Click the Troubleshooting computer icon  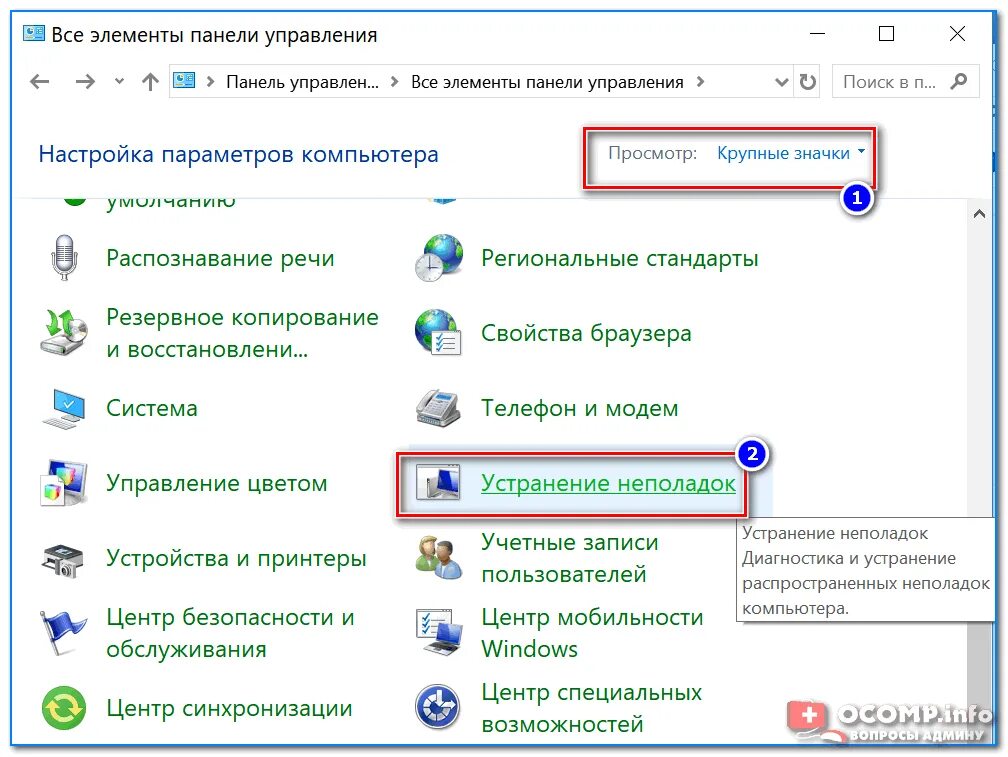pos(438,483)
